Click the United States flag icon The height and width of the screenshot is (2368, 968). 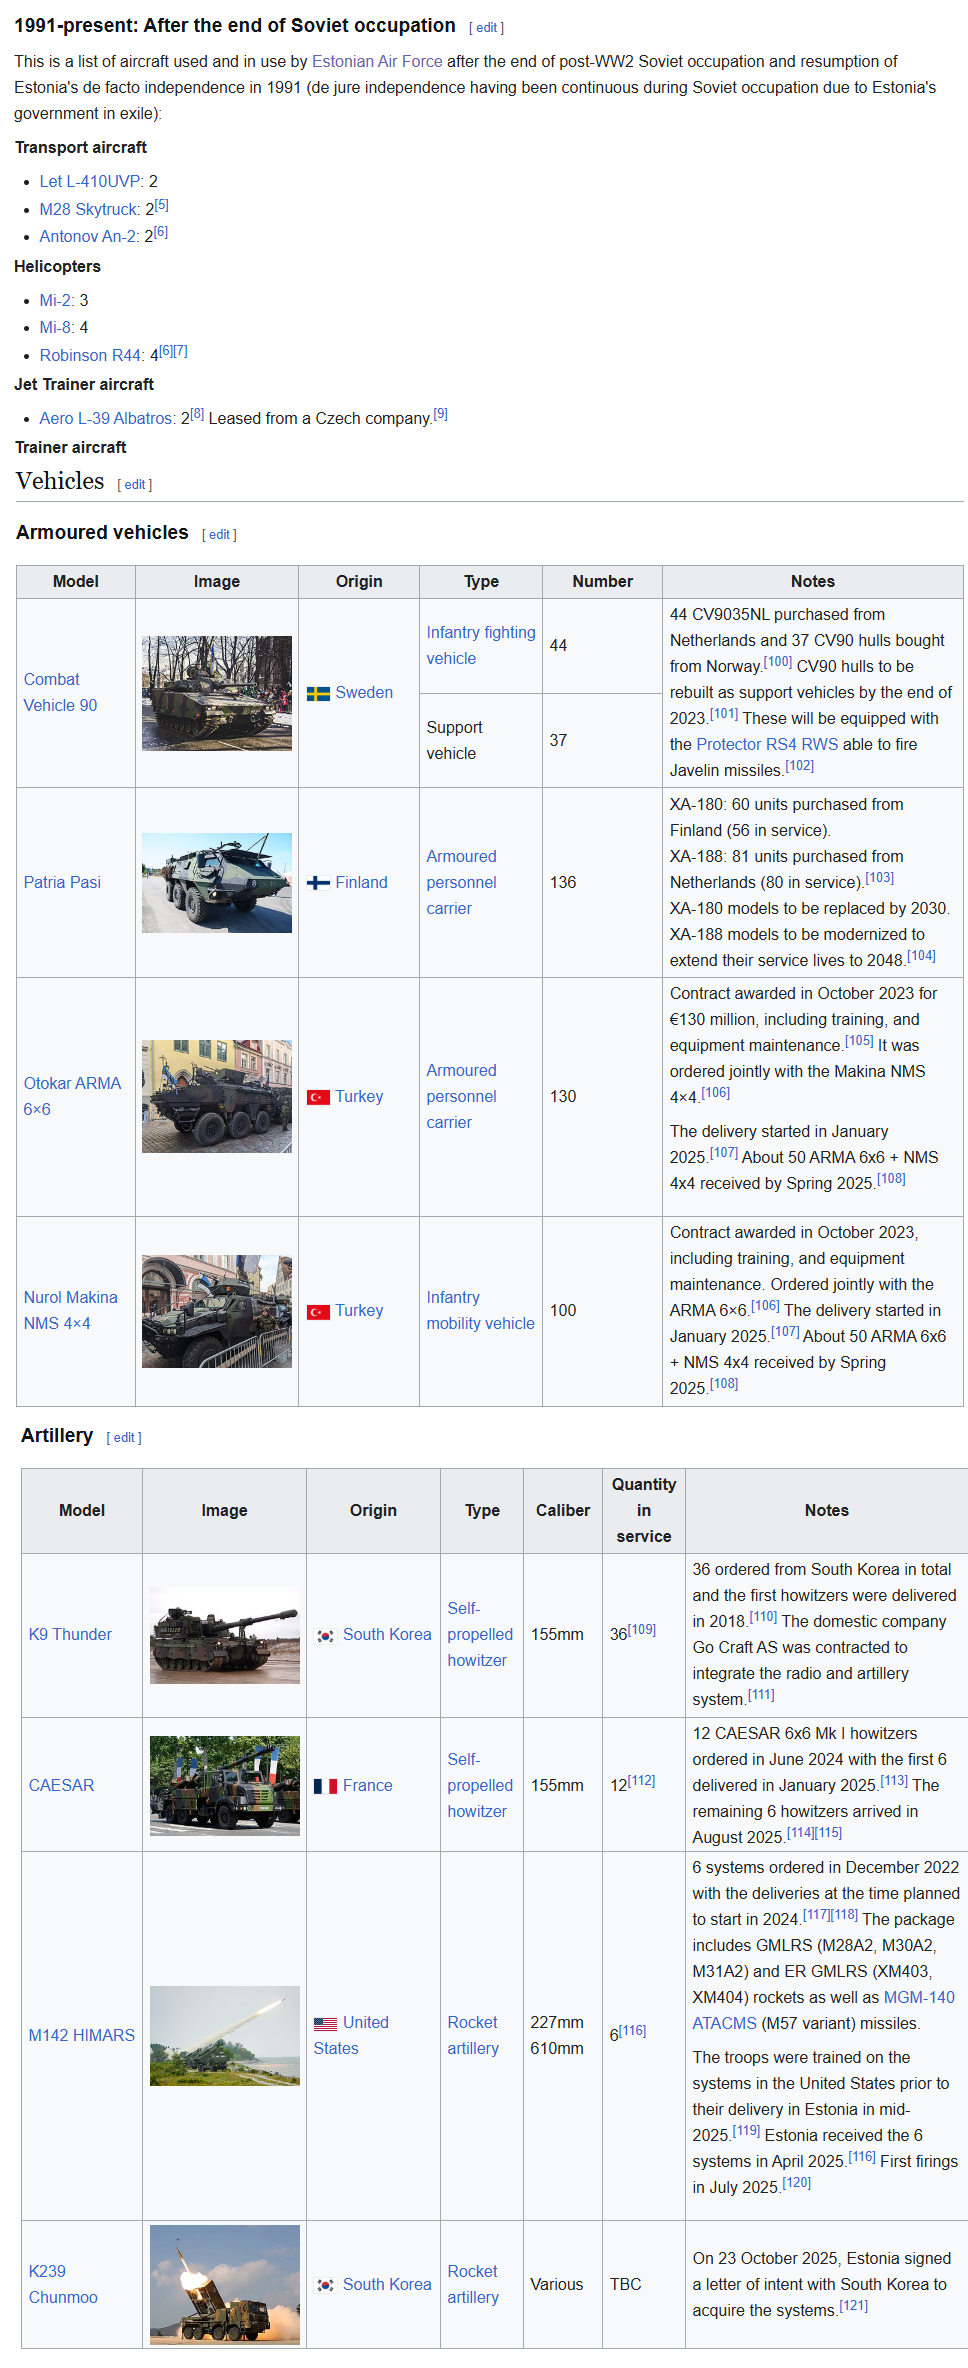[325, 2023]
